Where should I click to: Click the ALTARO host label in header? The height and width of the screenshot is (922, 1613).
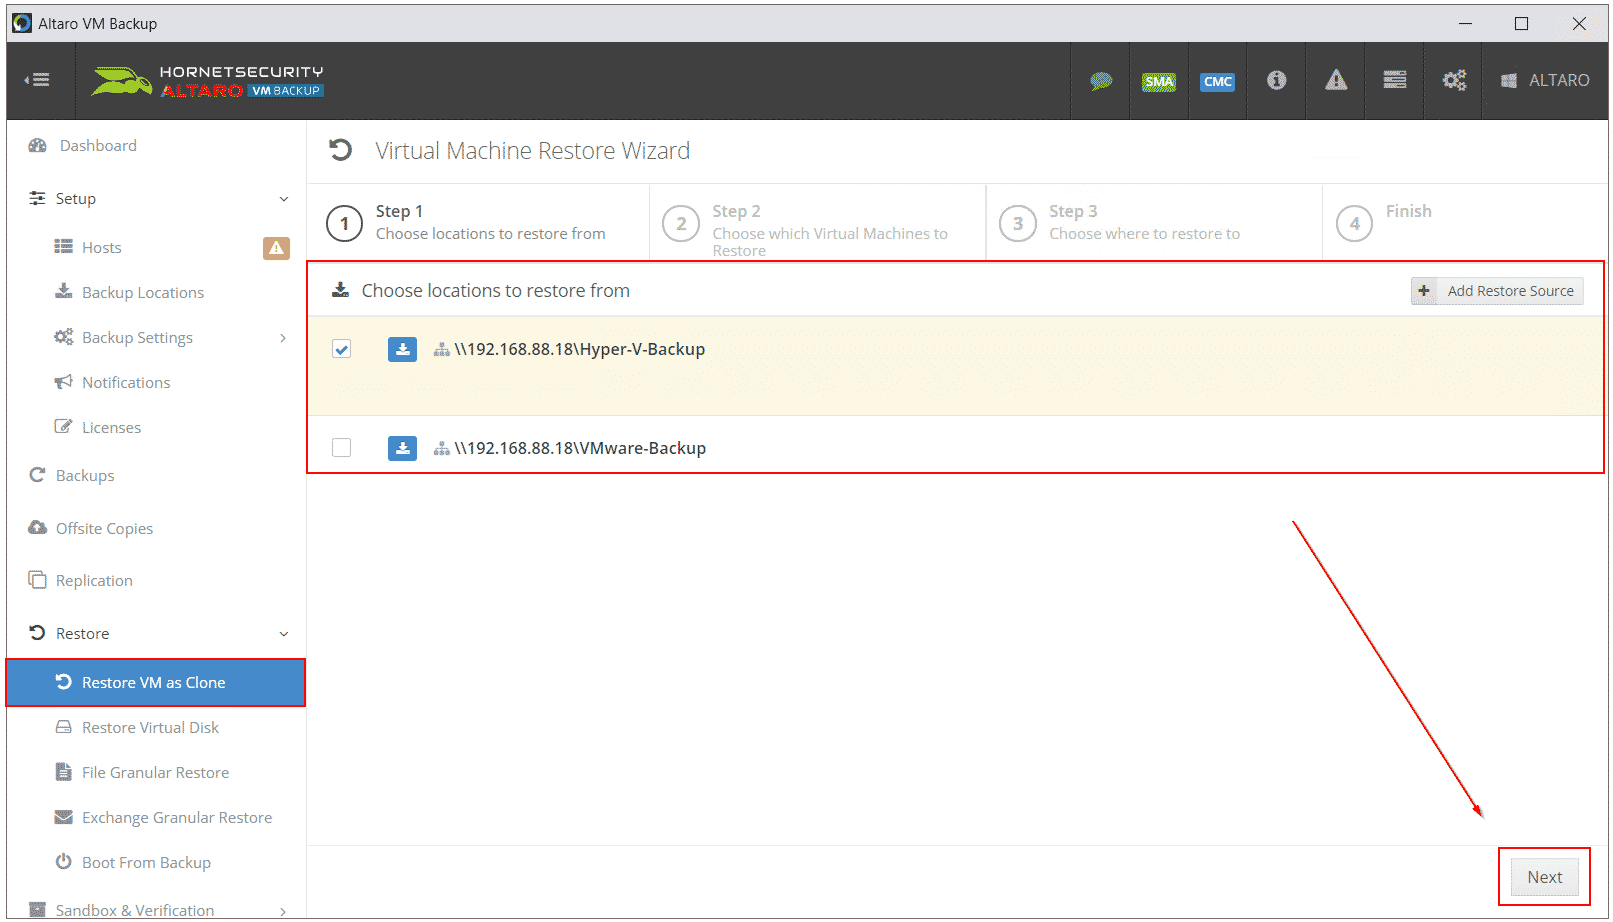point(1546,80)
